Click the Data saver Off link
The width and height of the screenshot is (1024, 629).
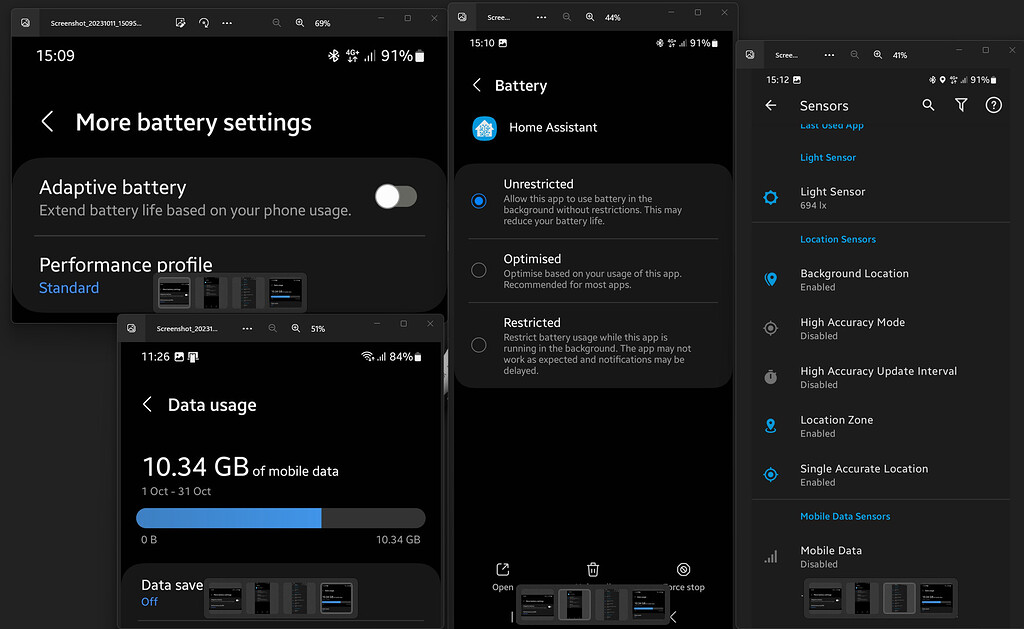tap(149, 601)
